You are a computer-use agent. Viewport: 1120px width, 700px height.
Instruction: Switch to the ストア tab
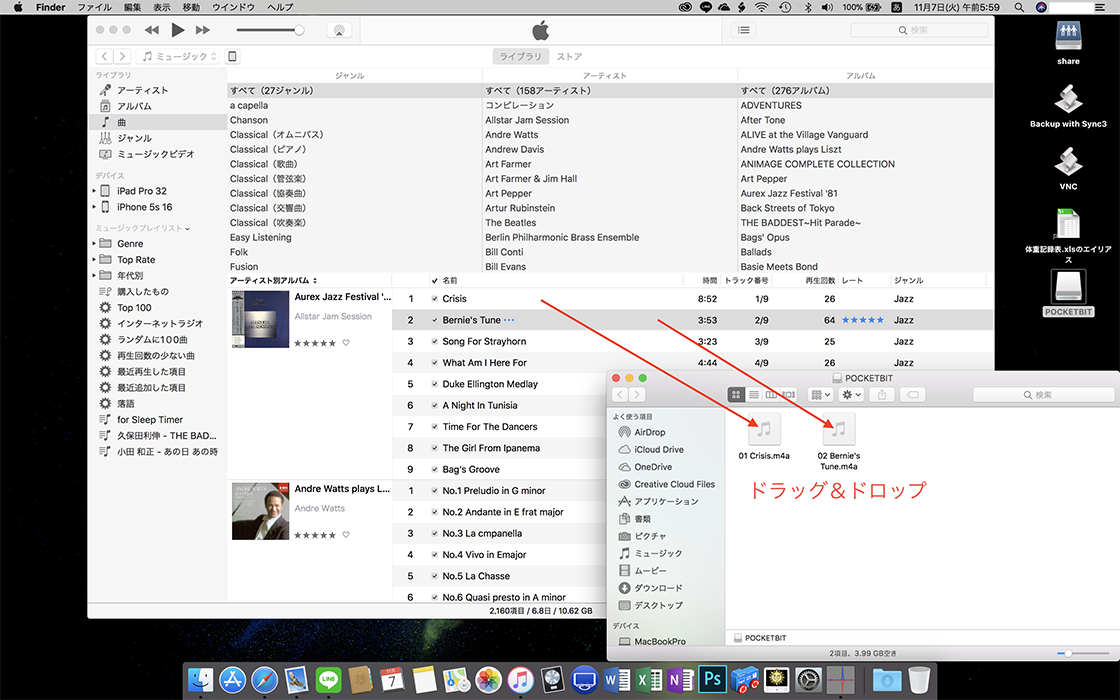(x=569, y=56)
